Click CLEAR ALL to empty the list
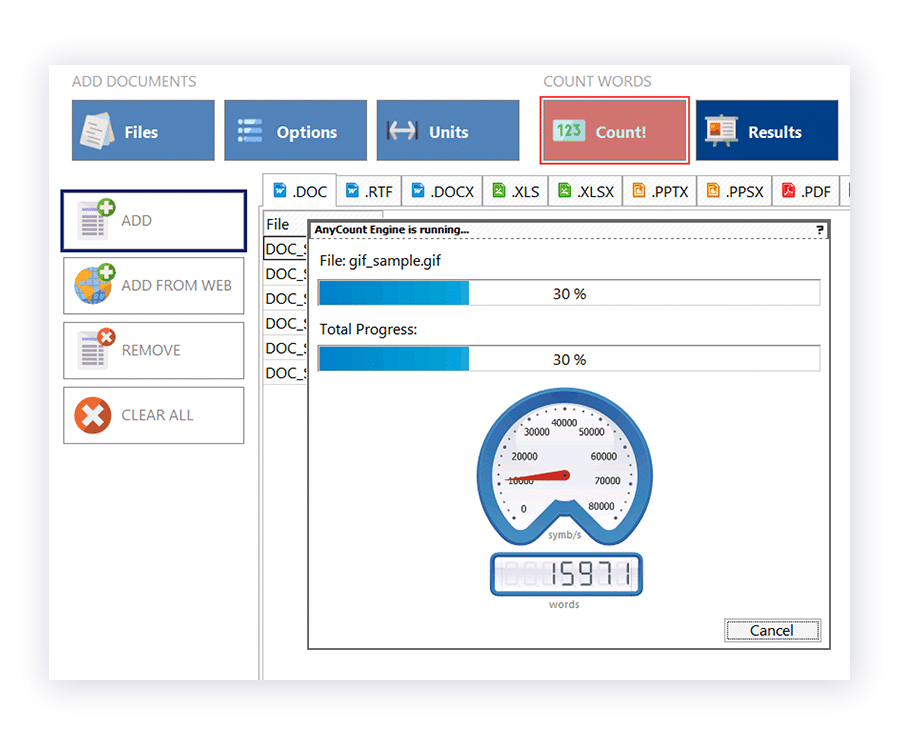Screen dimensions: 900x747 click(x=154, y=415)
